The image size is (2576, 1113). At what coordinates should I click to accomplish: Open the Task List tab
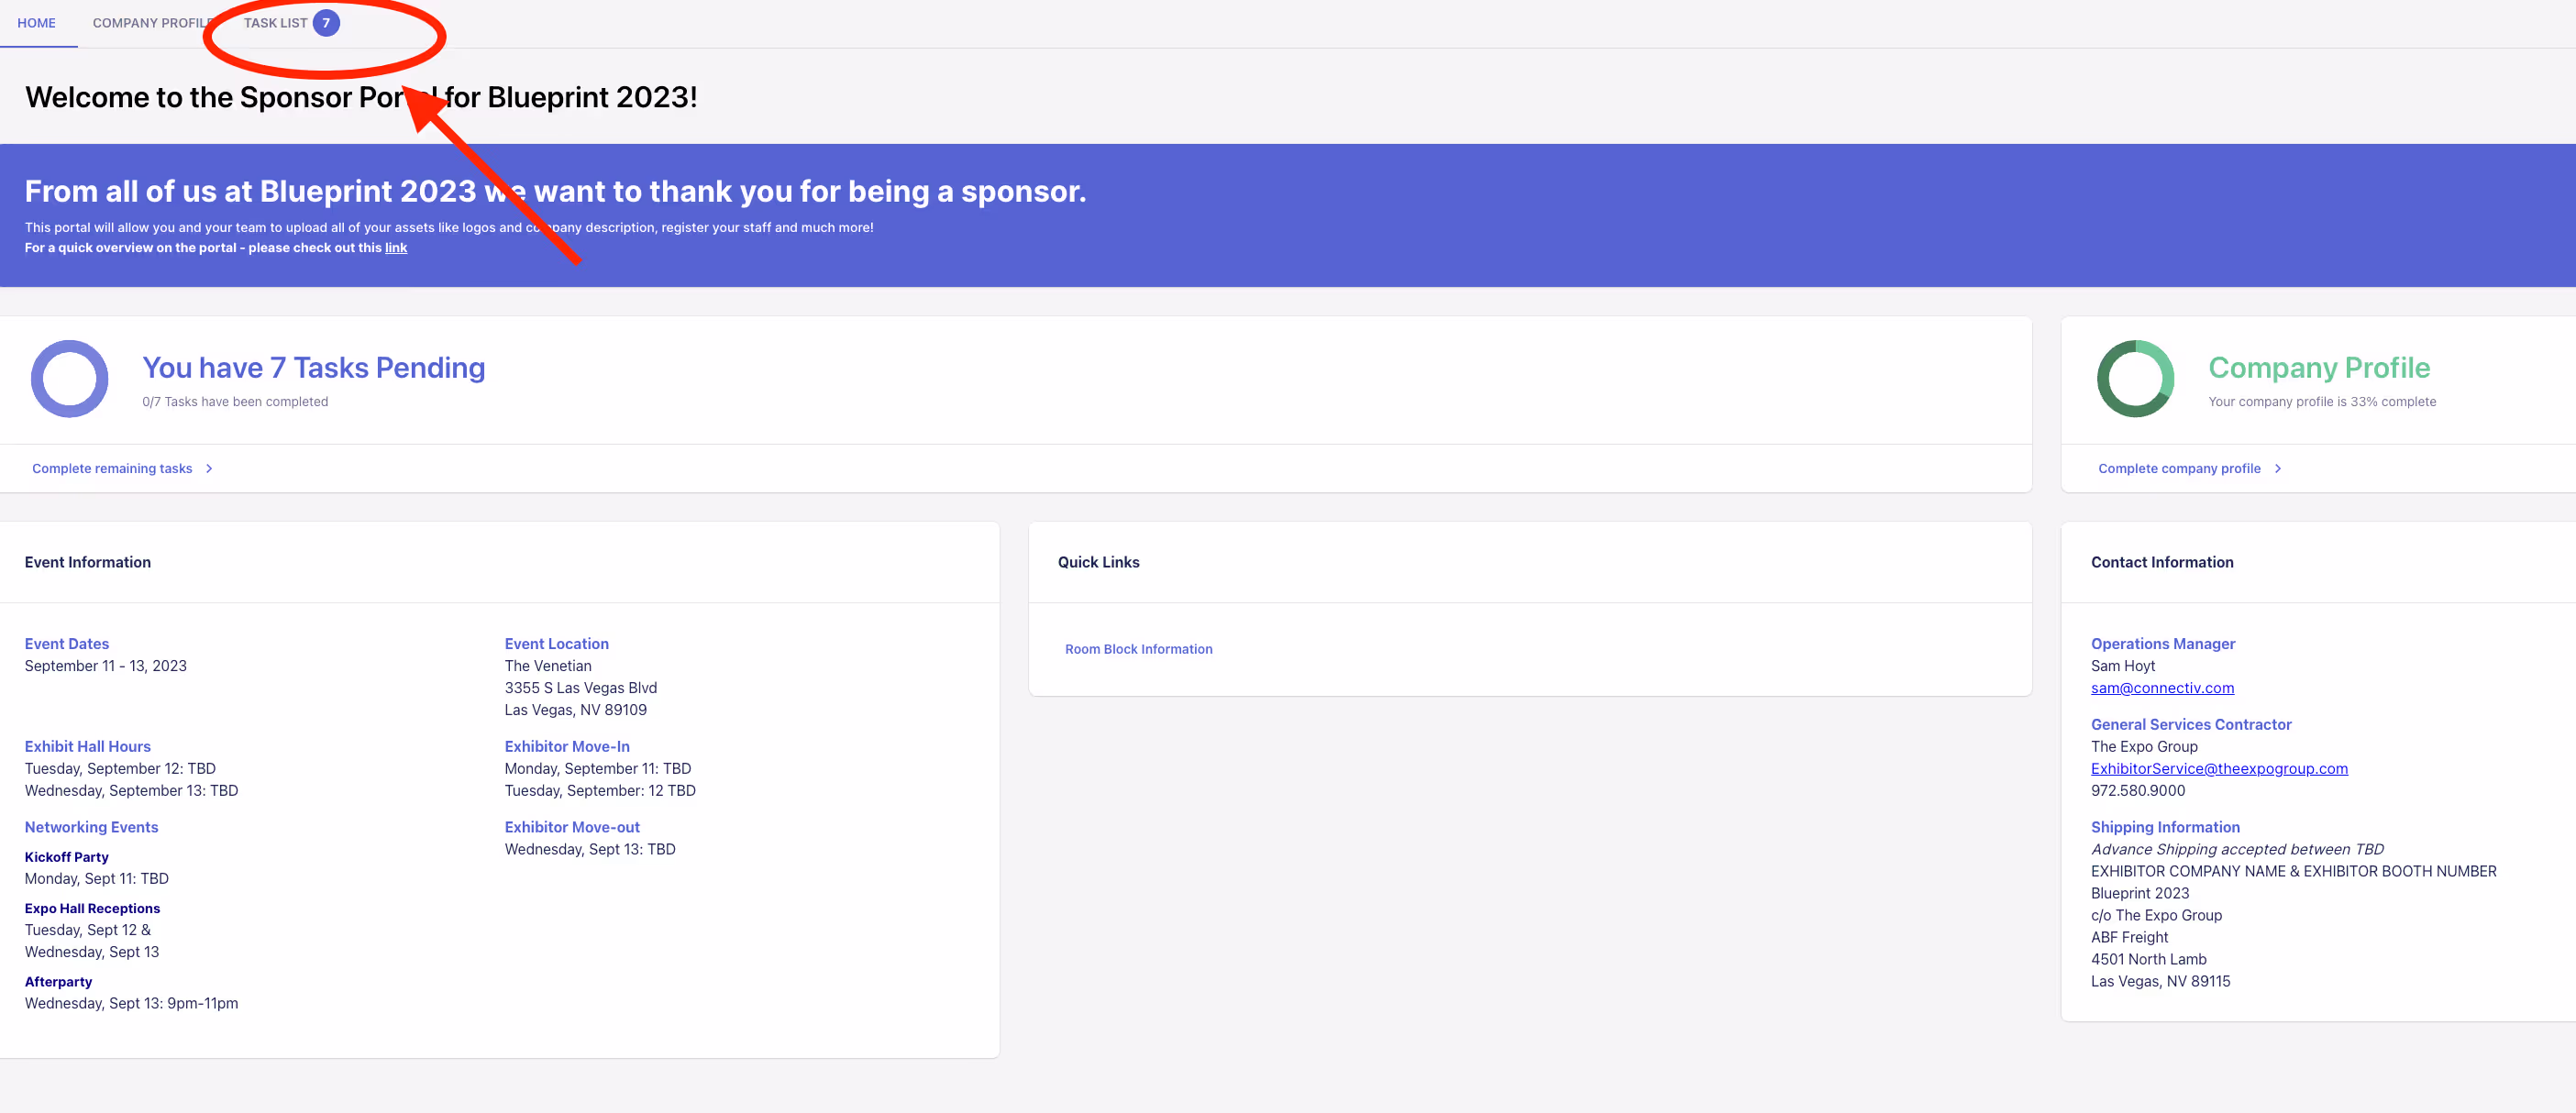click(275, 23)
